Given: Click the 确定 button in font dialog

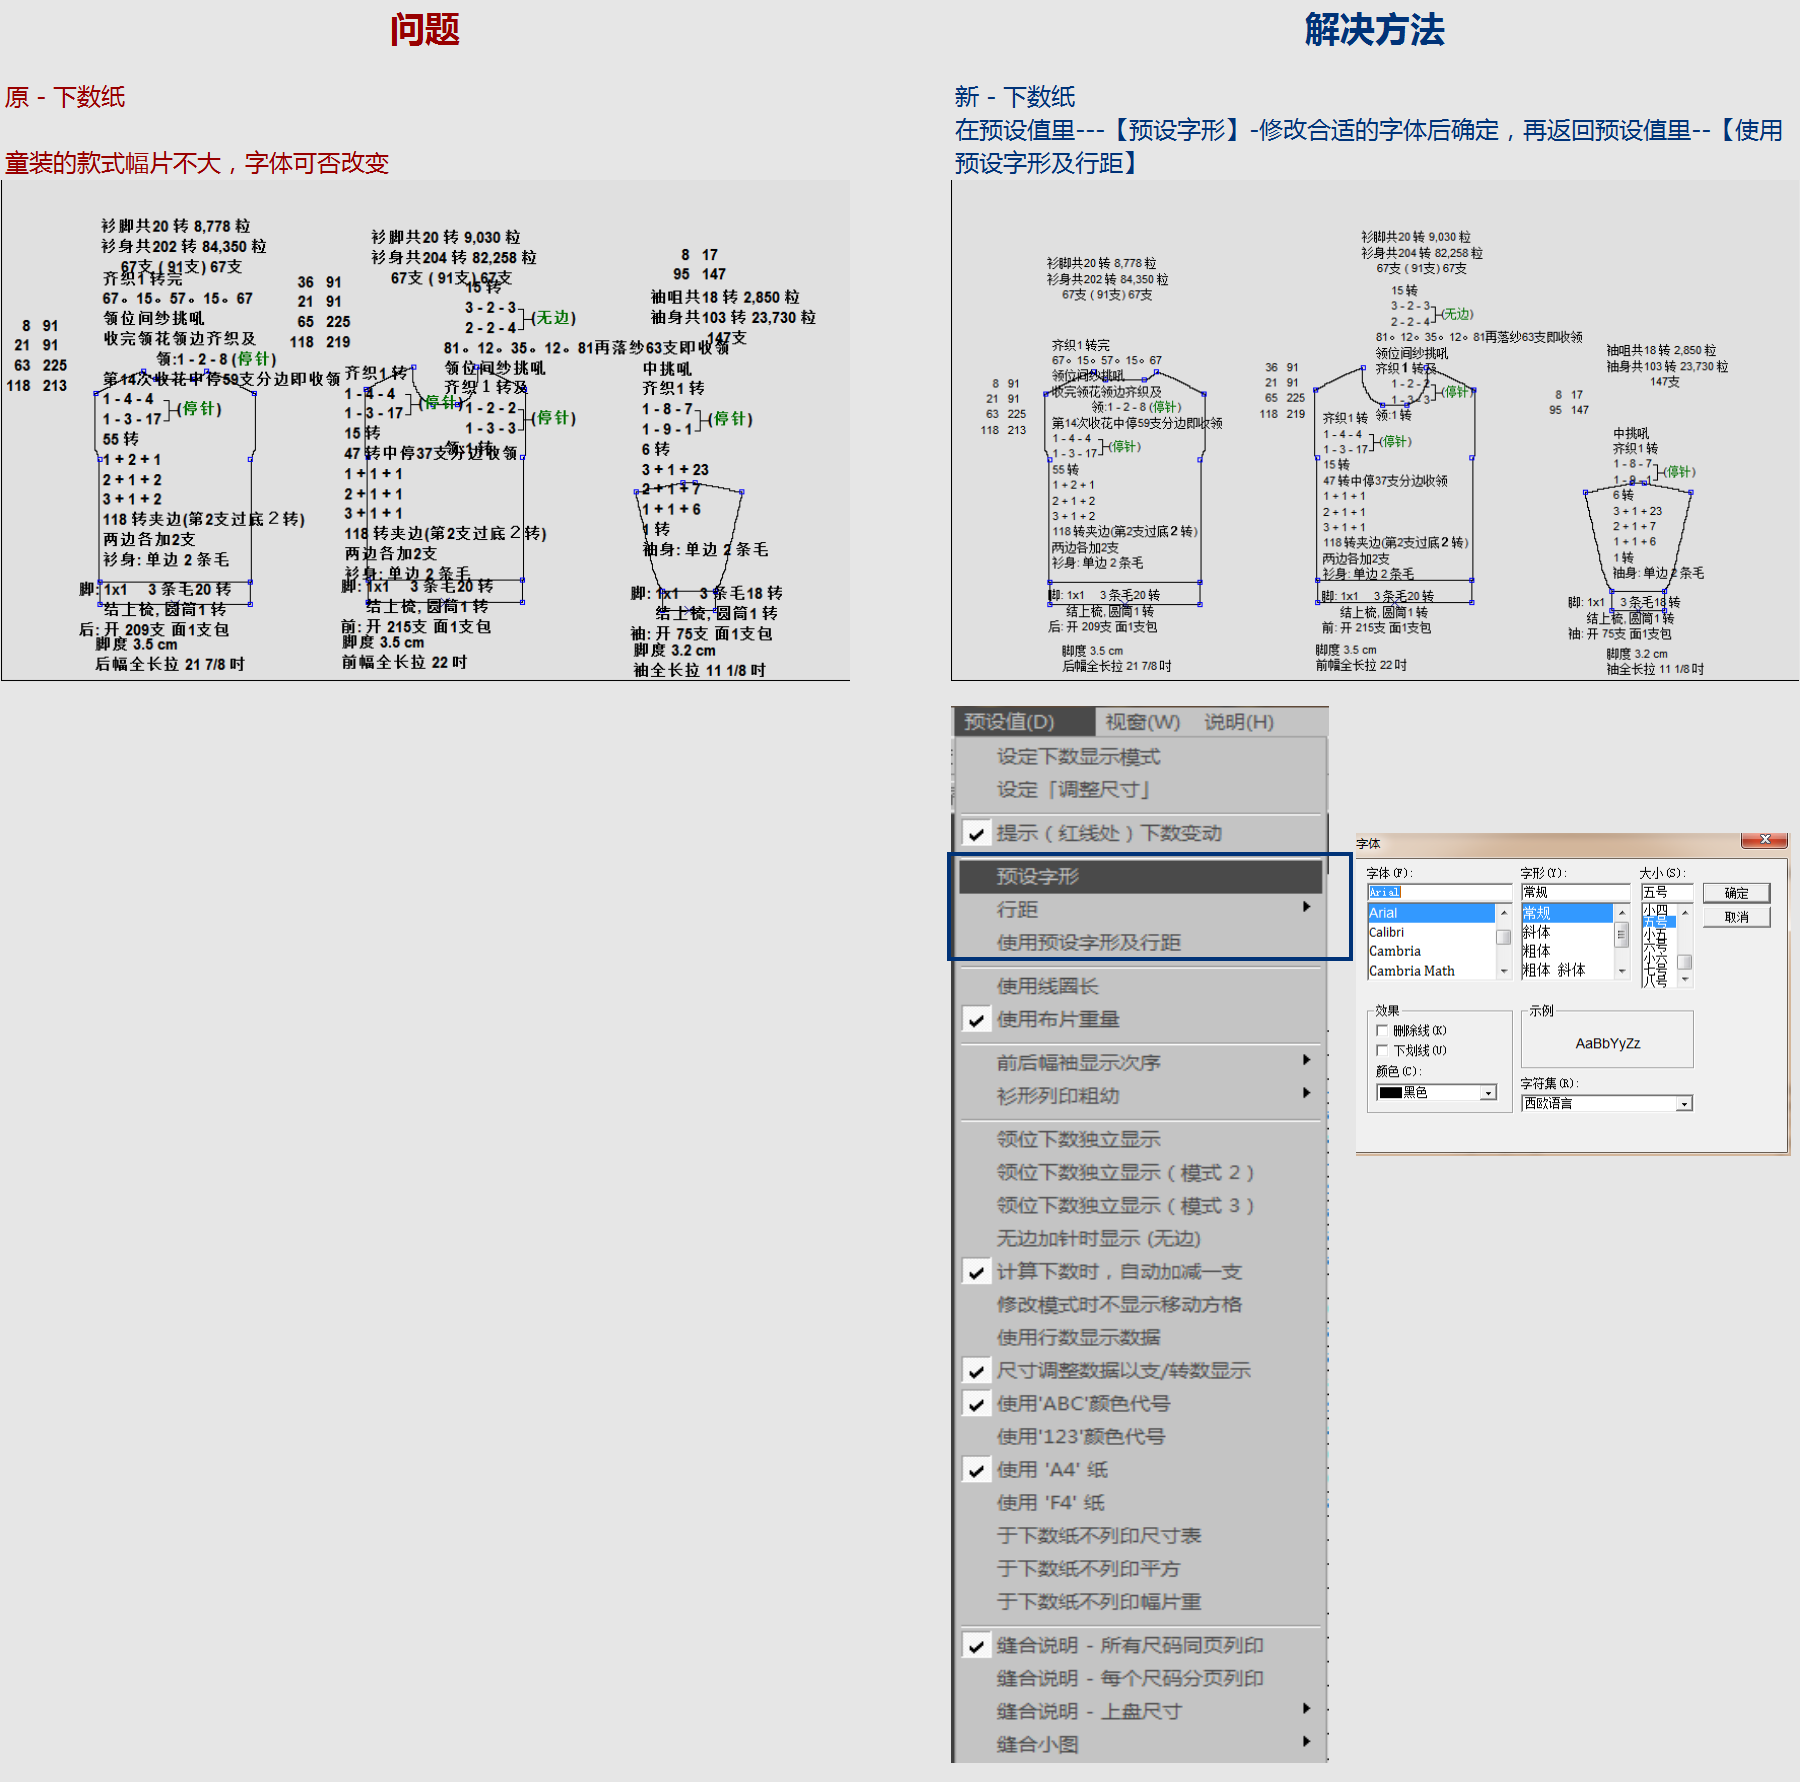Looking at the screenshot, I should click(x=1736, y=893).
